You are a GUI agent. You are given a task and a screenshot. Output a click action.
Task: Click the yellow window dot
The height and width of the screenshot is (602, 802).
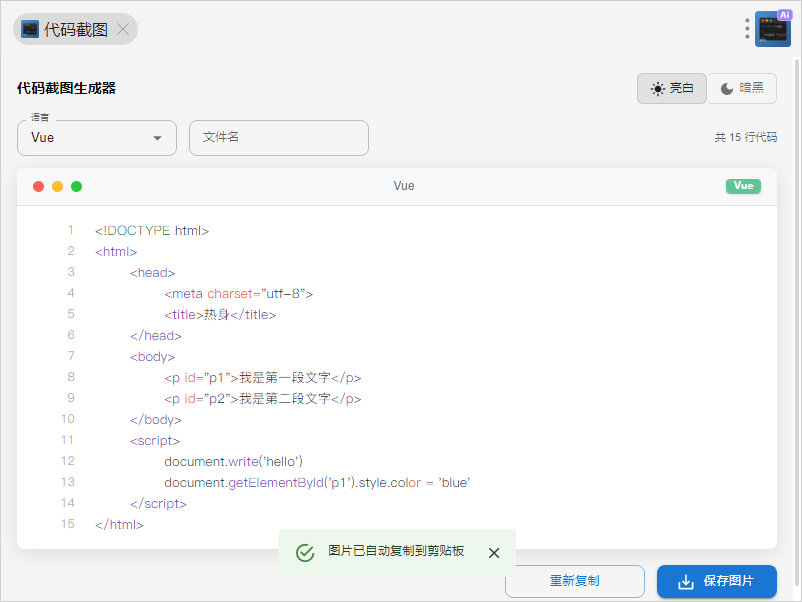coord(57,186)
